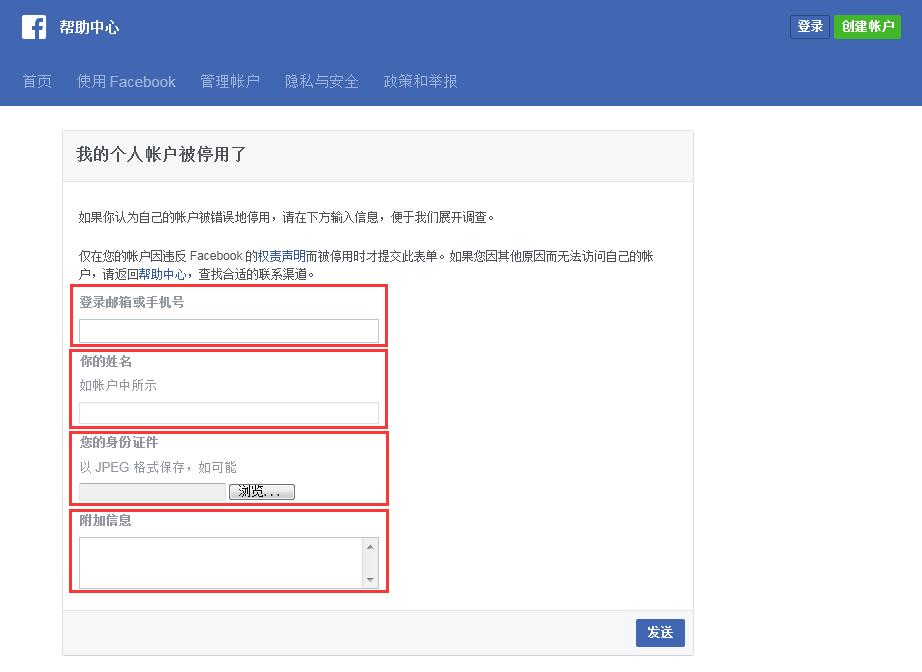
Task: Click the 你的姓名 text field
Action: [228, 412]
